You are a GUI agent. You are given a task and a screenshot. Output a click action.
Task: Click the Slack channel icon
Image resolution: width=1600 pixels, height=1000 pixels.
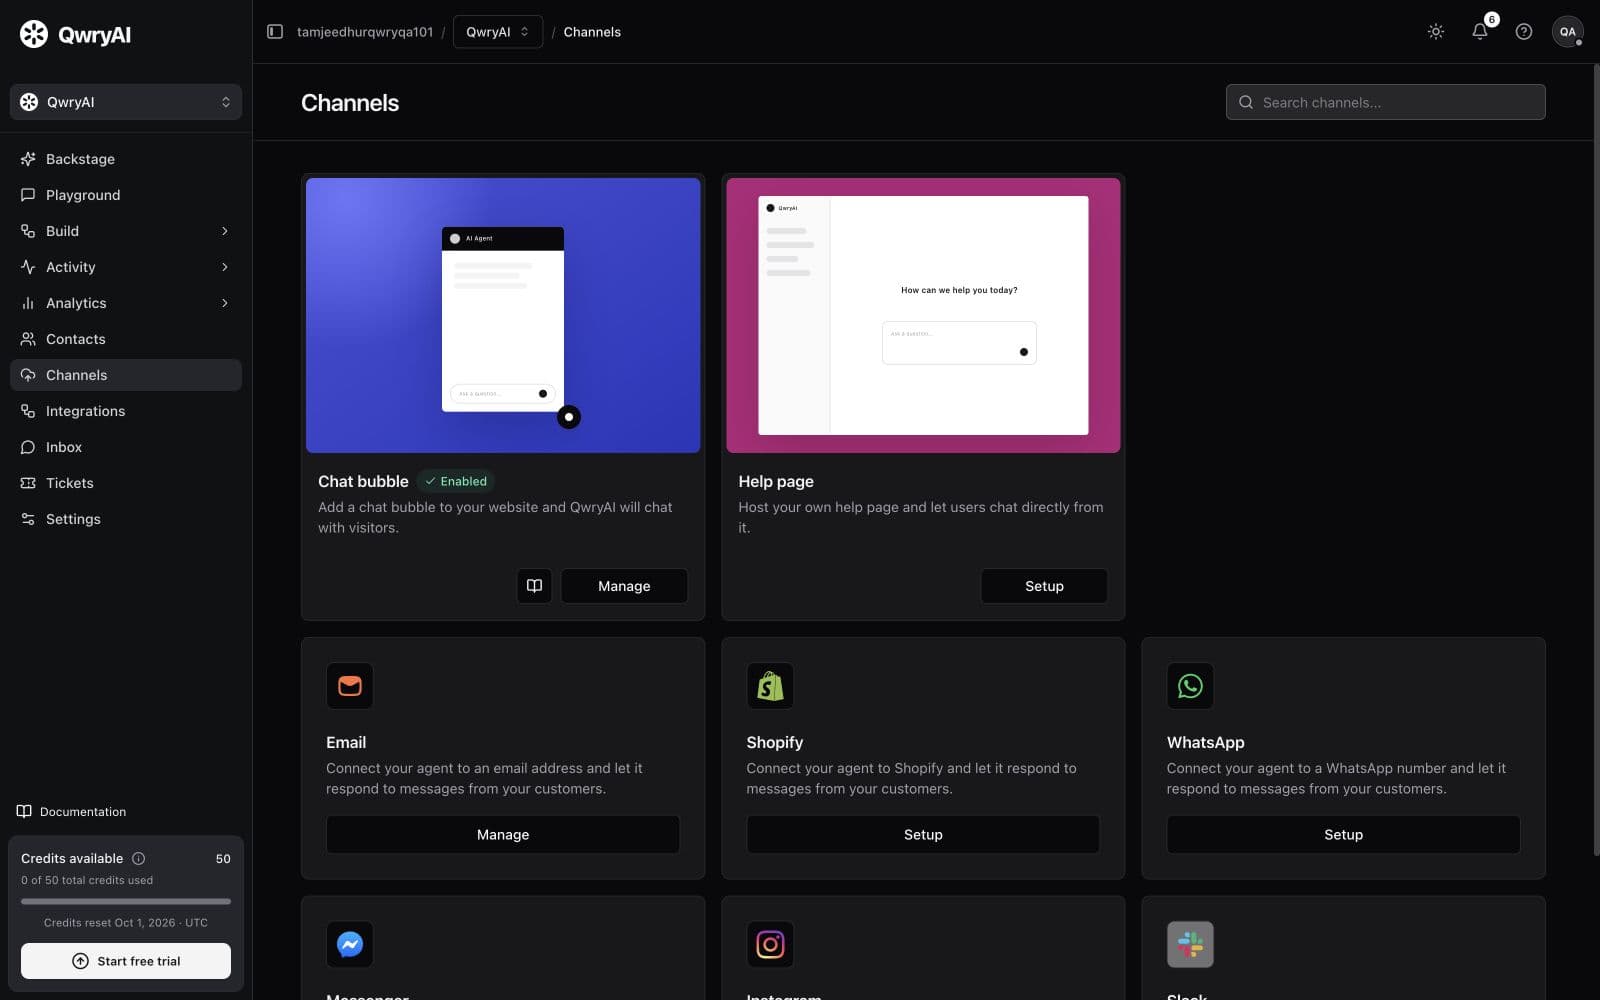(1190, 944)
